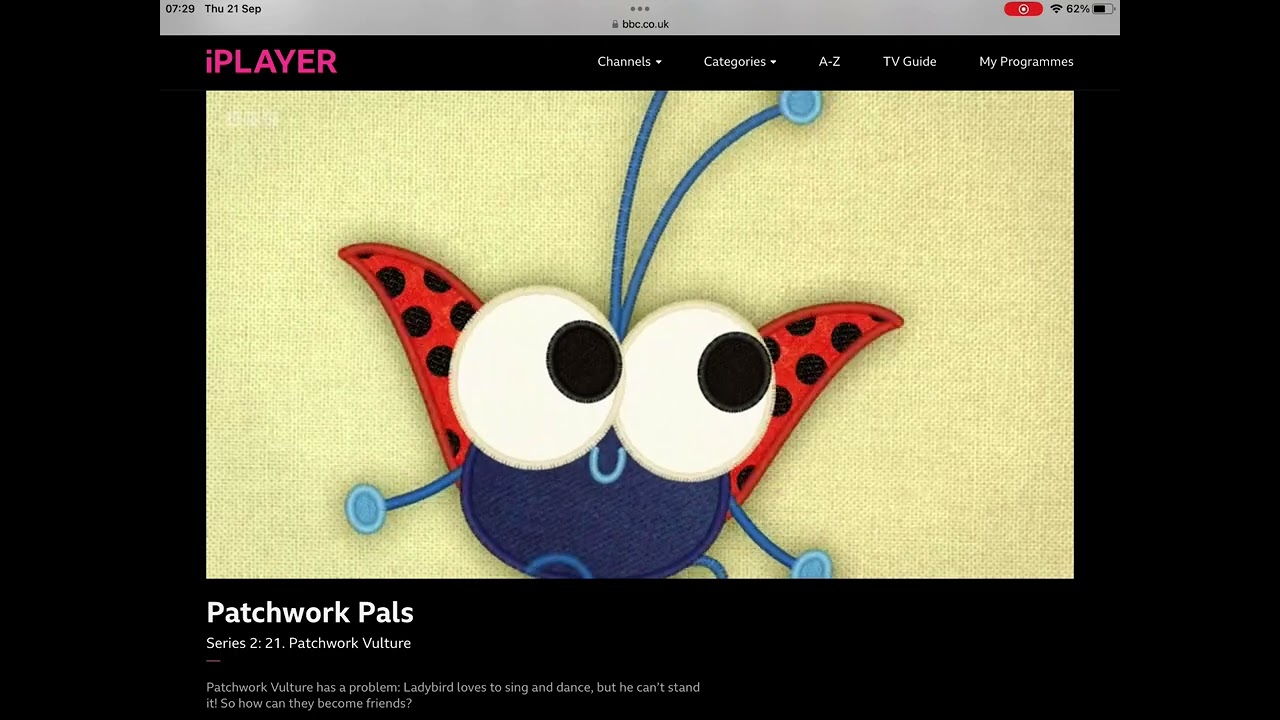Tap the Thu 21 Sep date
The height and width of the screenshot is (720, 1280).
point(233,9)
